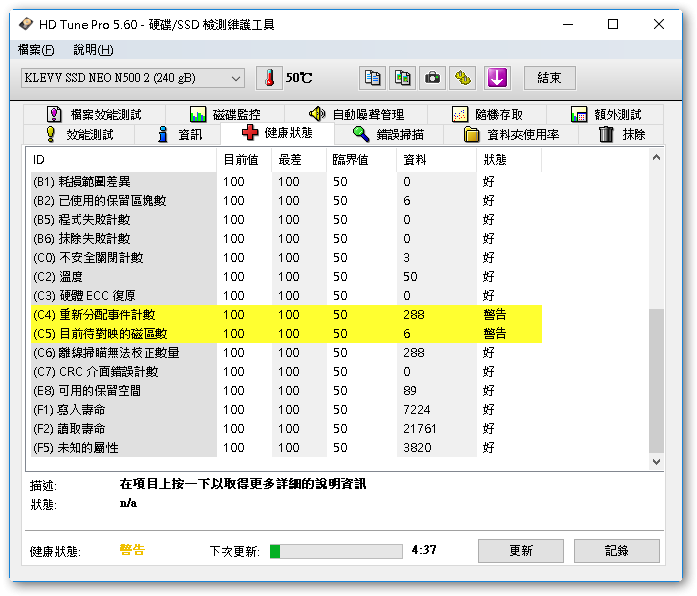Image resolution: width=697 pixels, height=596 pixels.
Task: Click the 資料 column header
Action: [436, 160]
